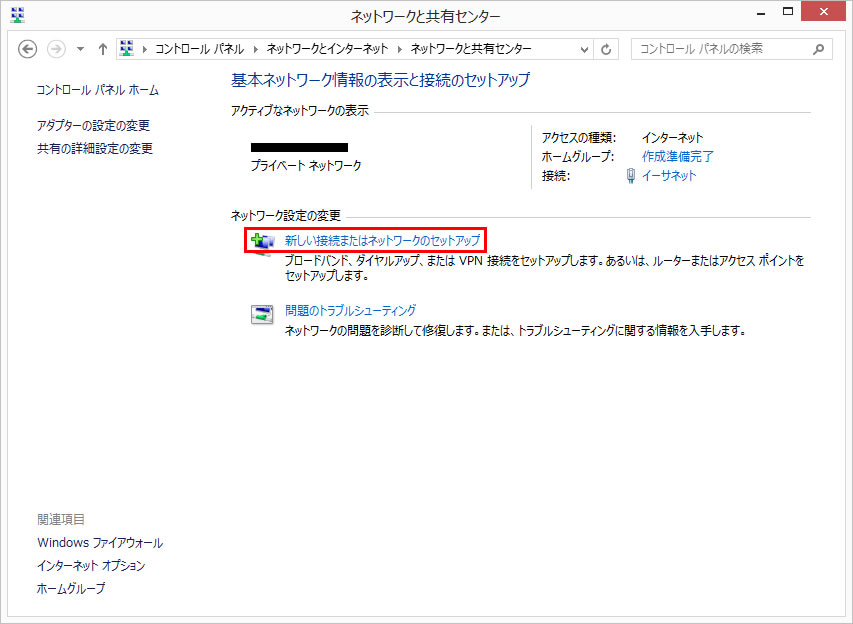Go up one level with the Up arrow
The width and height of the screenshot is (853, 624).
click(102, 49)
